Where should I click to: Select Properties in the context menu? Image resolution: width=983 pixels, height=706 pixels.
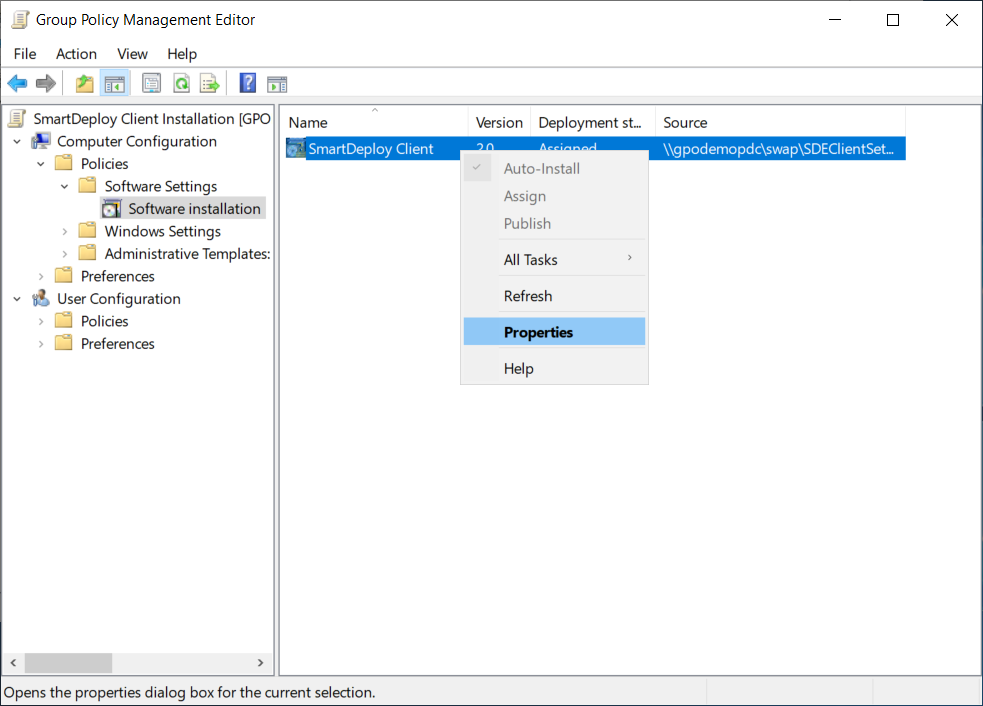tap(554, 332)
